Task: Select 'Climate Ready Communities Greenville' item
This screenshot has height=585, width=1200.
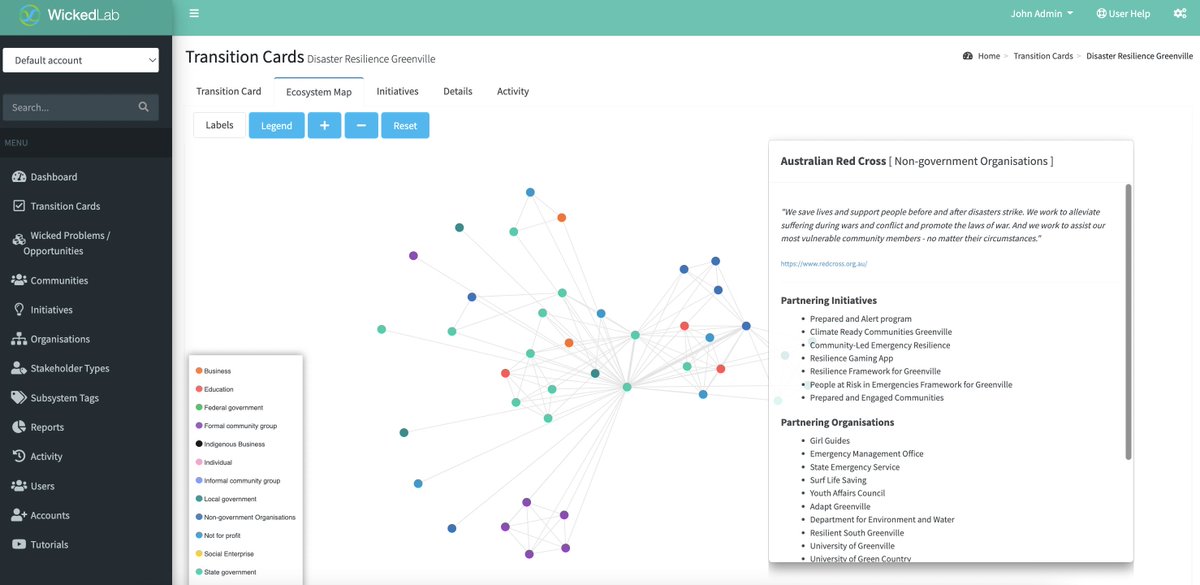Action: coord(881,332)
